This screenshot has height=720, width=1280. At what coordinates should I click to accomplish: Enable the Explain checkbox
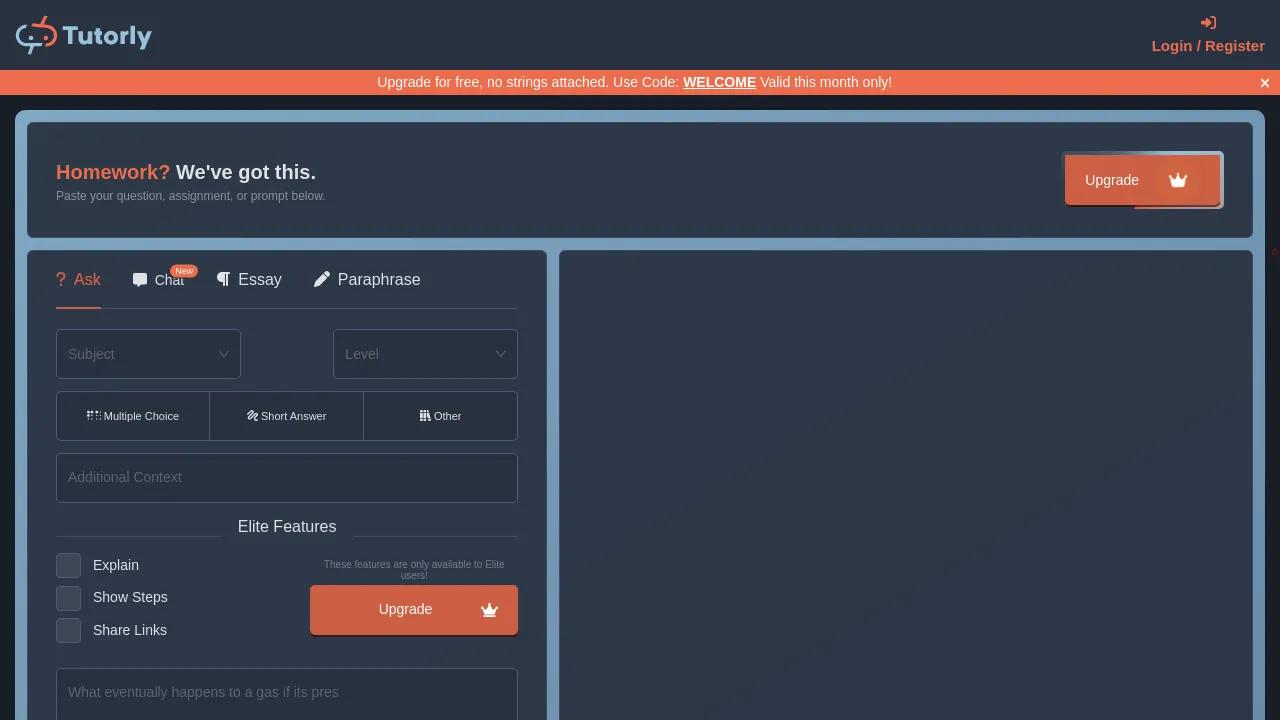(68, 566)
